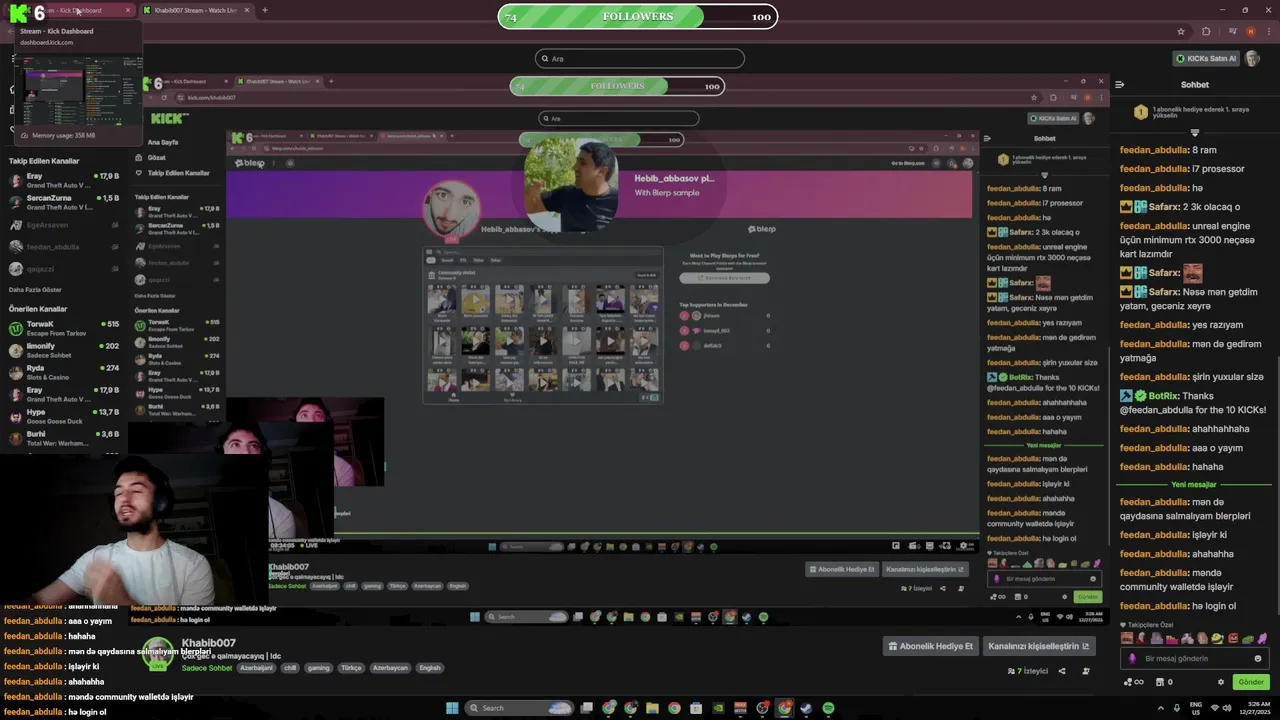Select the gaming tag
The image size is (1280, 720).
[318, 668]
